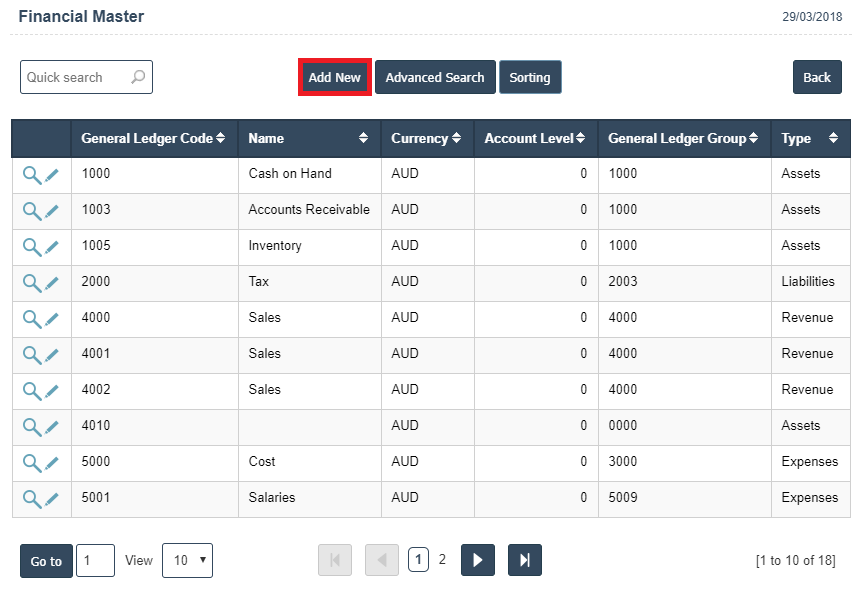This screenshot has height=593, width=866.
Task: Edit the Tax ledger entry 2000
Action: tap(52, 283)
